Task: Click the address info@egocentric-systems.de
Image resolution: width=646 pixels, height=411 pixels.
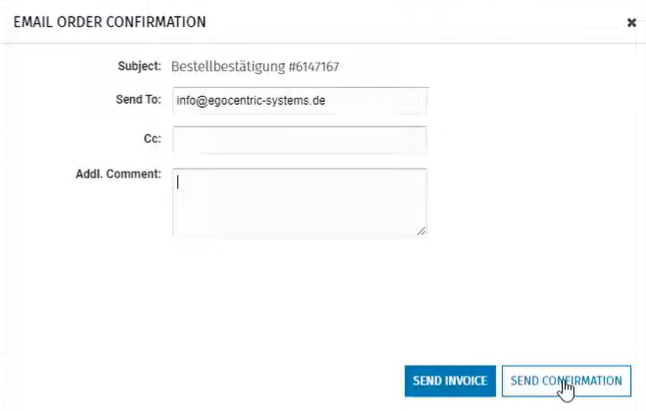Action: coord(250,101)
